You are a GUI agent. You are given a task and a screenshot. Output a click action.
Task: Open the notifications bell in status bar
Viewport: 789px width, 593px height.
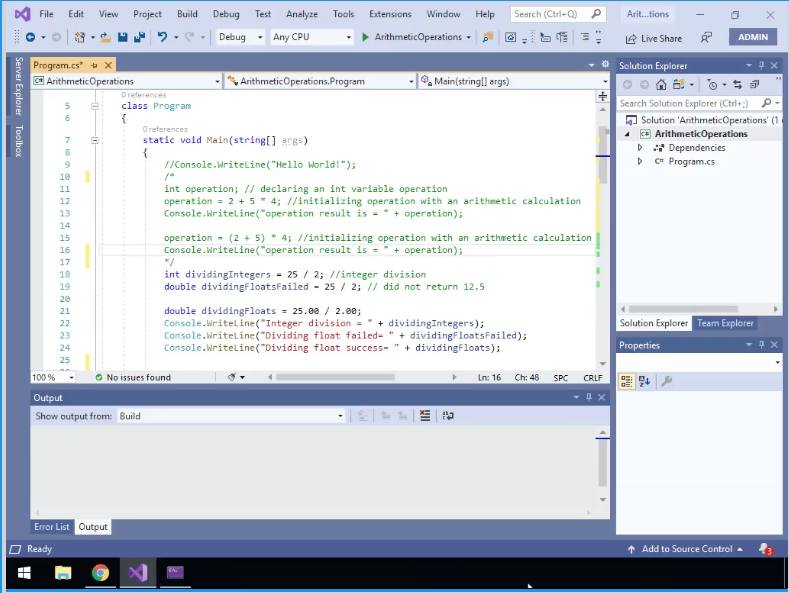(765, 549)
